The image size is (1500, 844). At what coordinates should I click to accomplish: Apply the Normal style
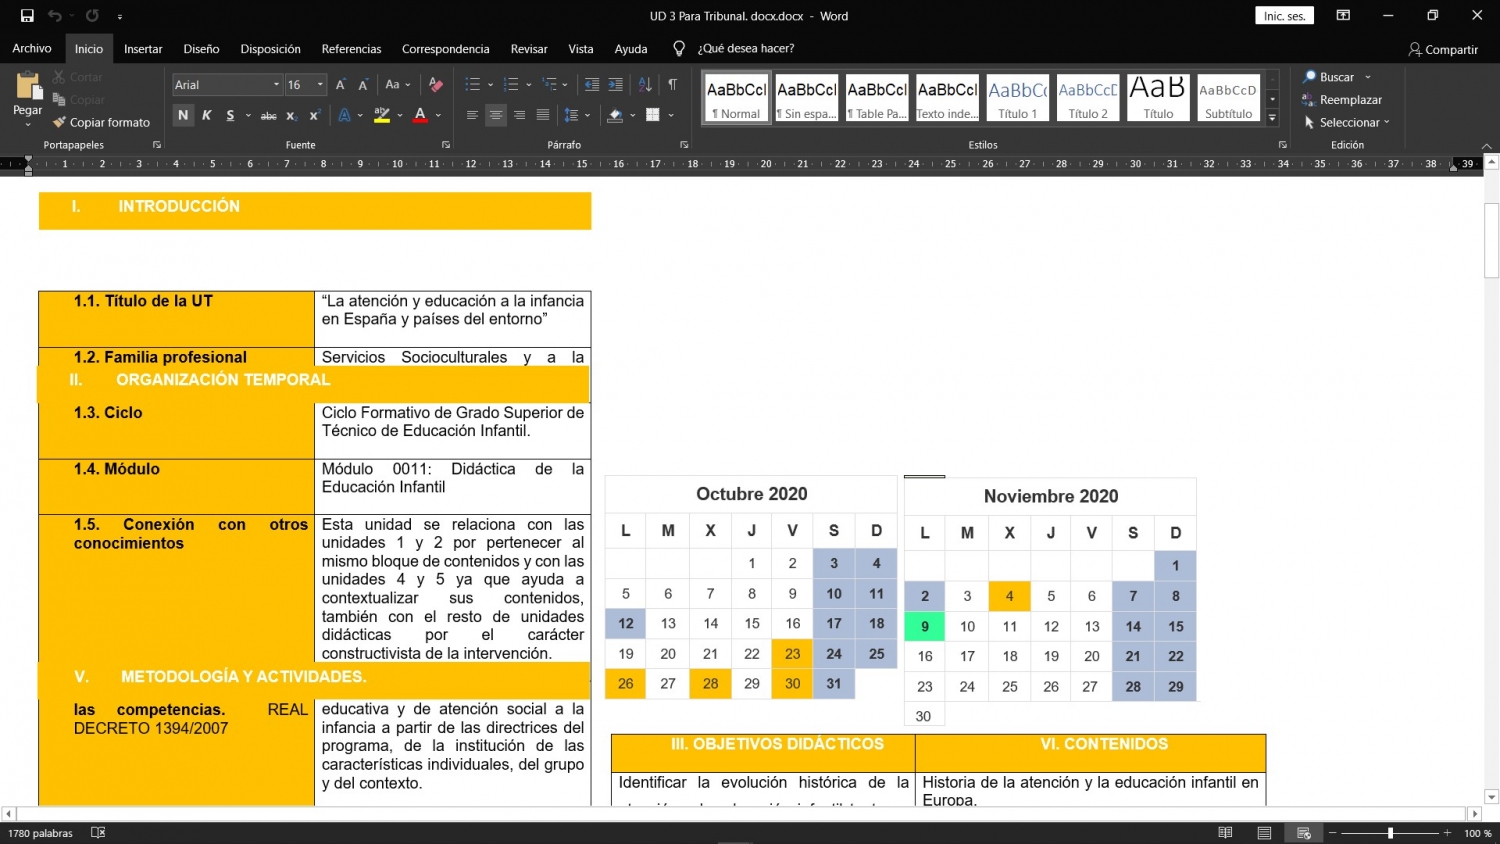click(736, 98)
